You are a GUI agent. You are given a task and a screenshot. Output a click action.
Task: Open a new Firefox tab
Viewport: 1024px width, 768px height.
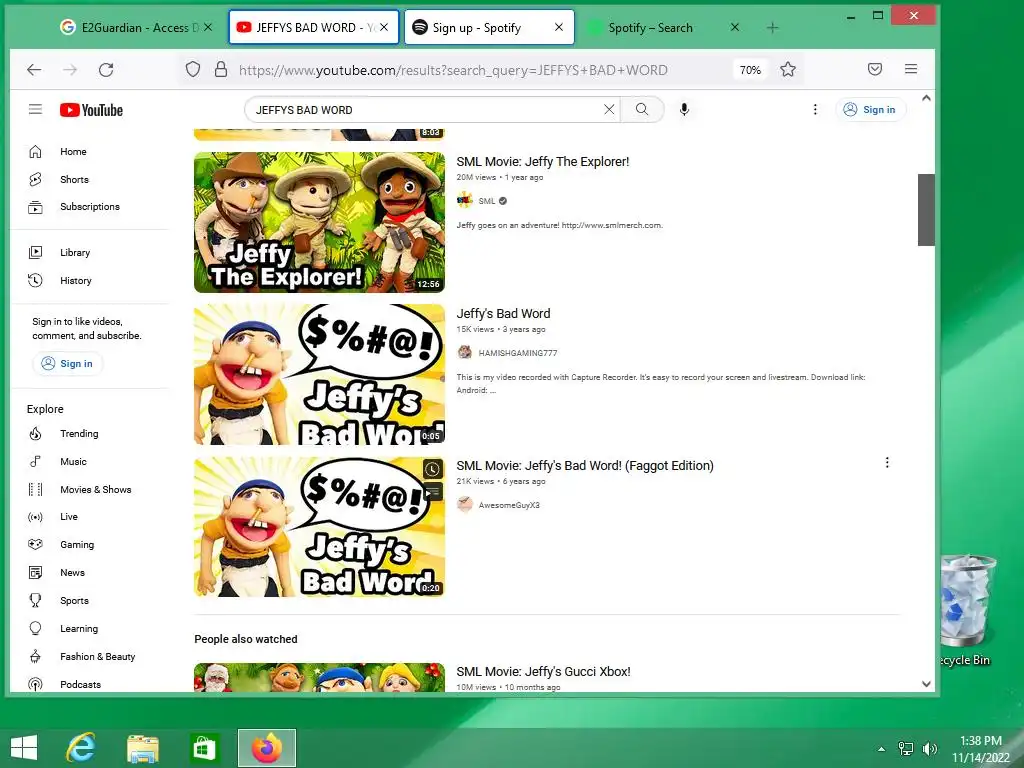[x=773, y=27]
